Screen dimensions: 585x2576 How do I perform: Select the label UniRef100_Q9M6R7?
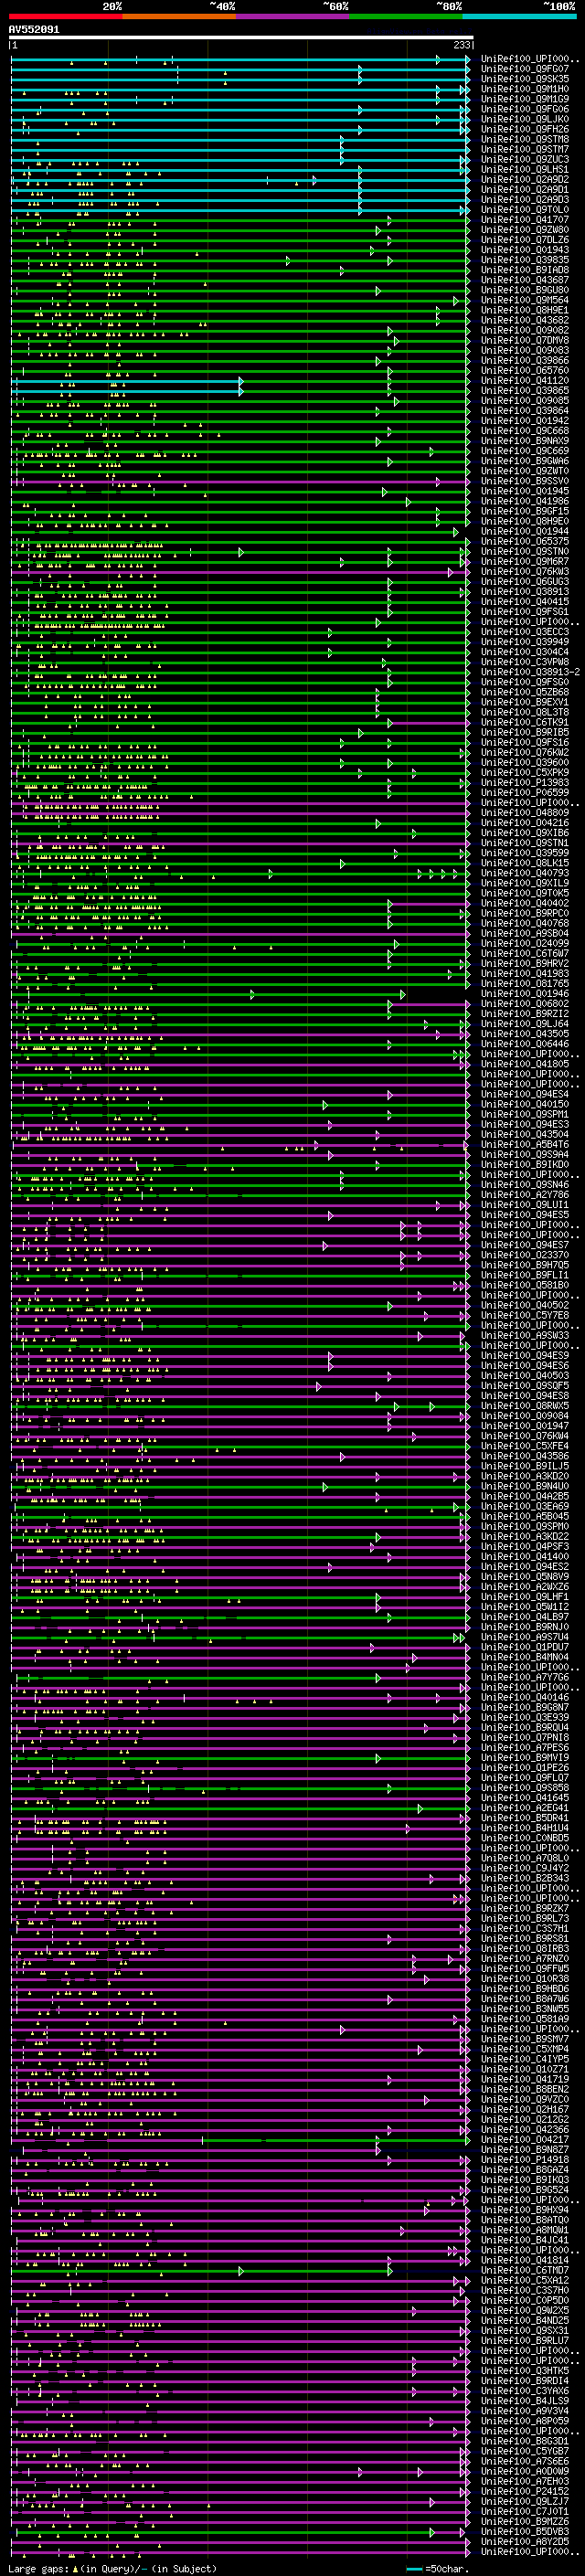[x=525, y=562]
